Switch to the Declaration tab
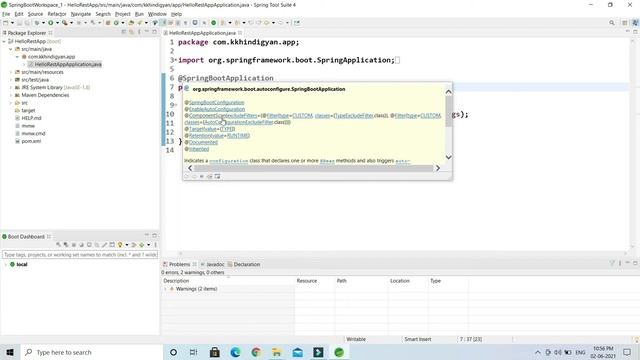The width and height of the screenshot is (640, 360). click(x=244, y=264)
